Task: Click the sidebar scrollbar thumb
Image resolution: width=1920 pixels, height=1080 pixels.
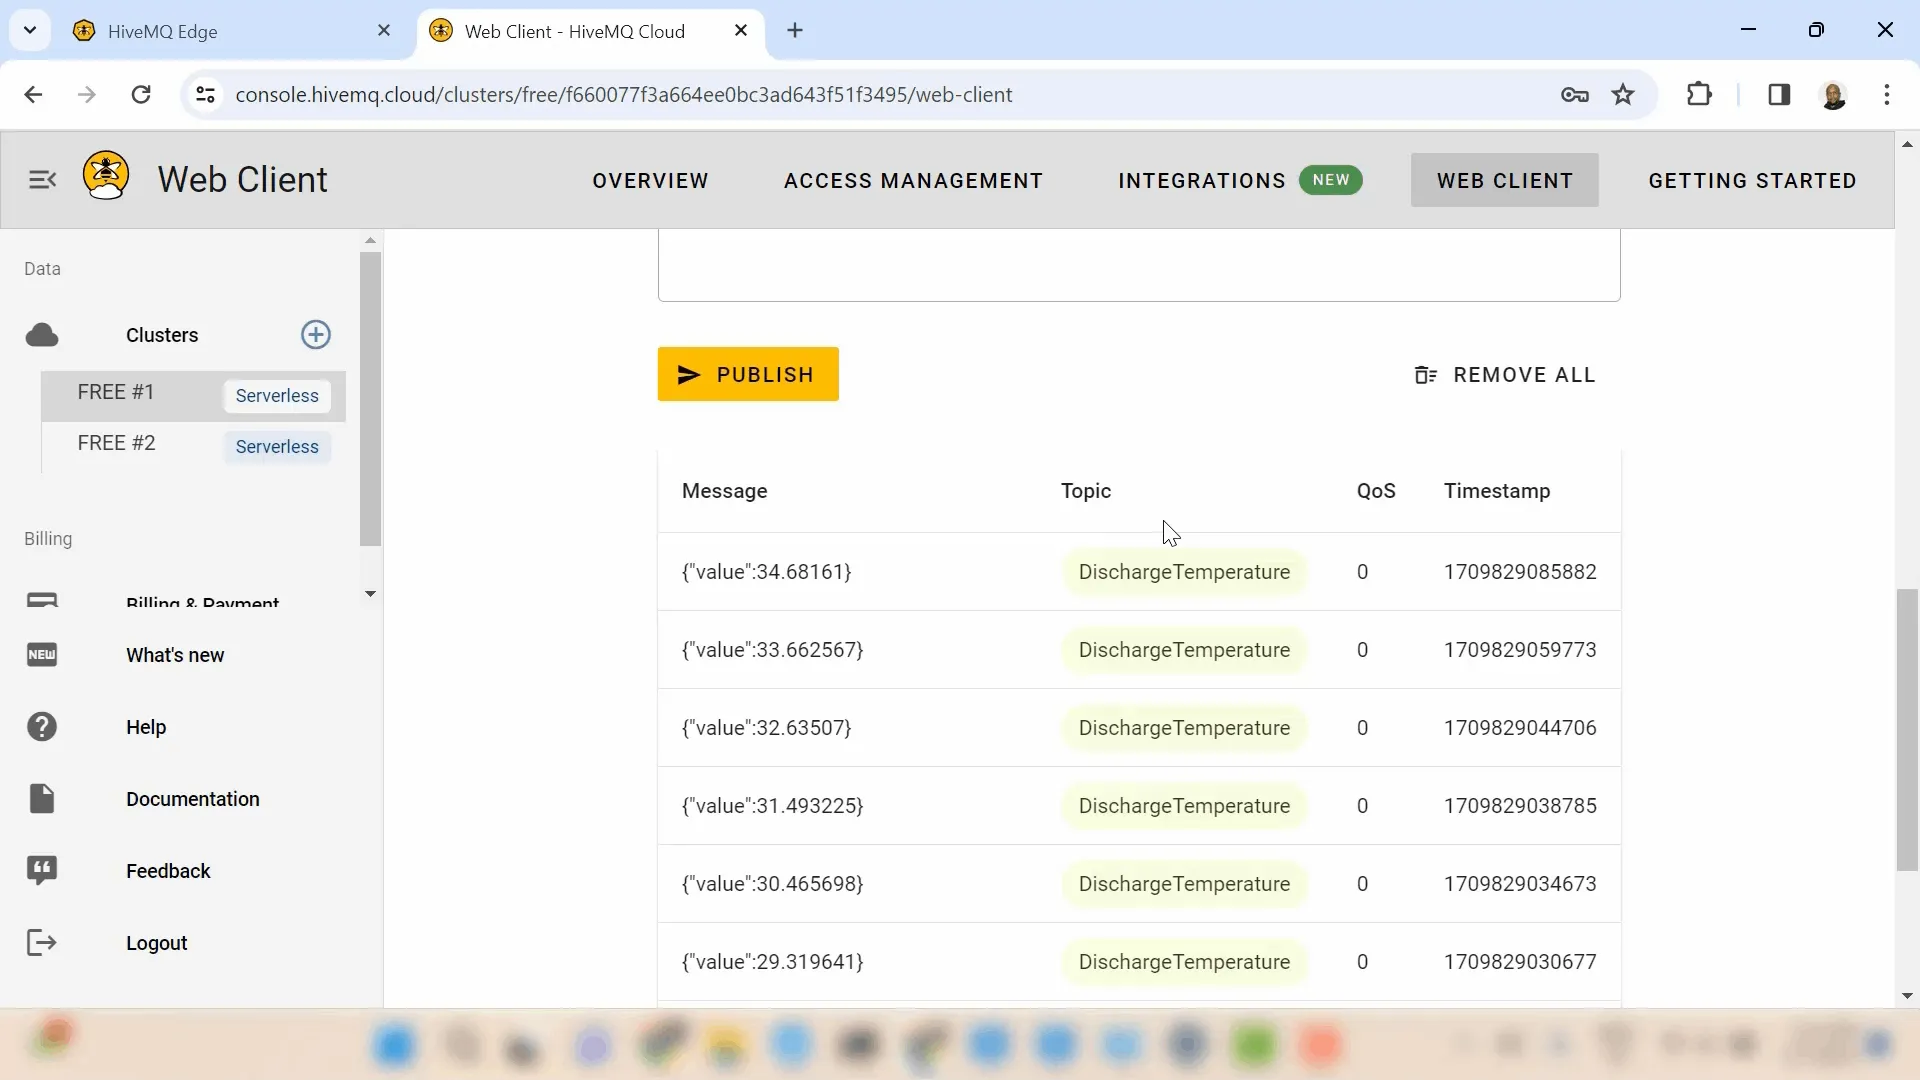Action: [370, 399]
